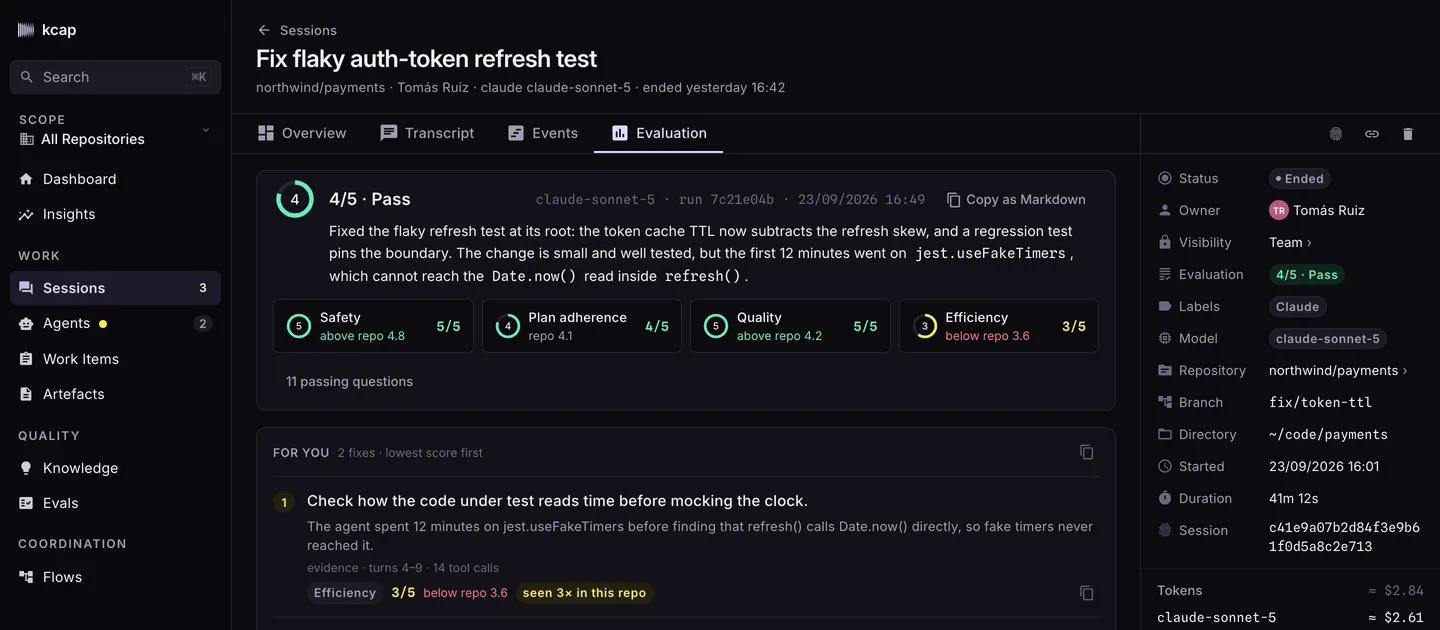The height and width of the screenshot is (630, 1440).
Task: Click the kcap logo in the sidebar
Action: pyautogui.click(x=47, y=30)
